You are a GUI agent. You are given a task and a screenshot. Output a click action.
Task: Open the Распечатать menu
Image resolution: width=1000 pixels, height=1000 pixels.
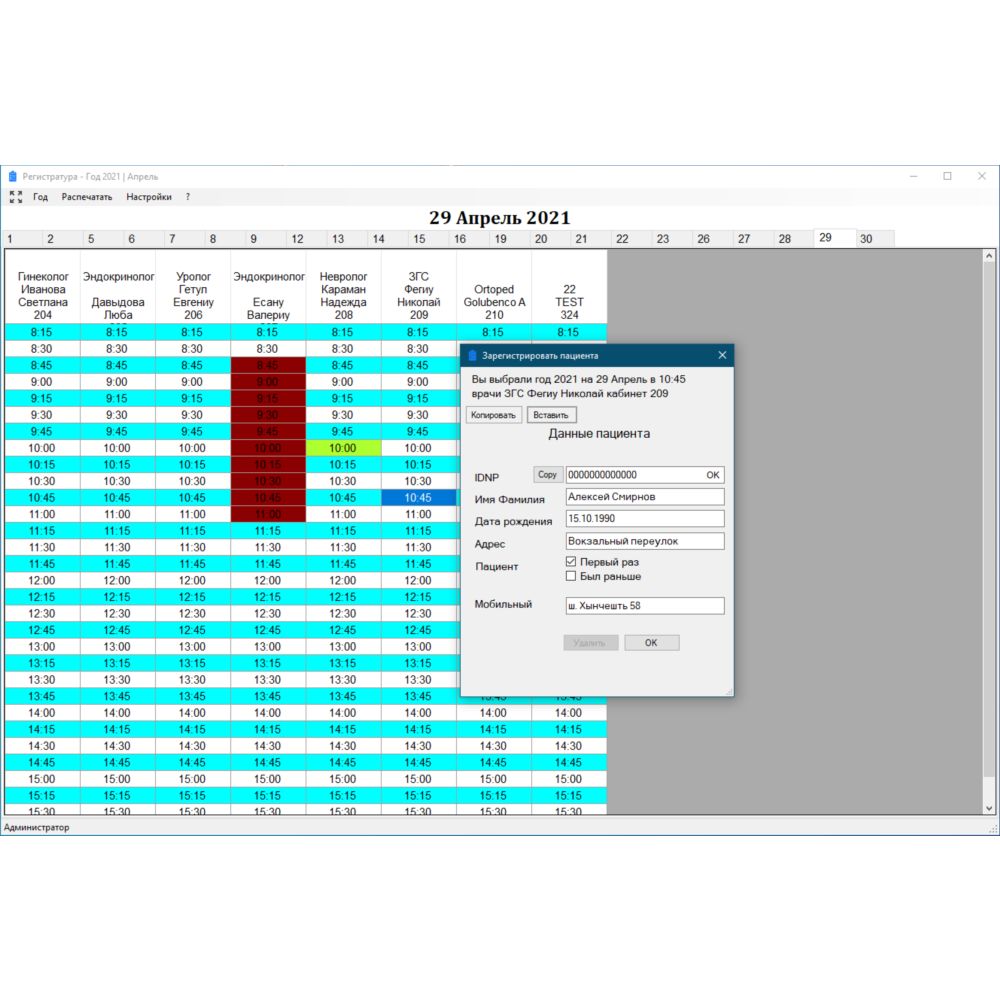point(87,197)
